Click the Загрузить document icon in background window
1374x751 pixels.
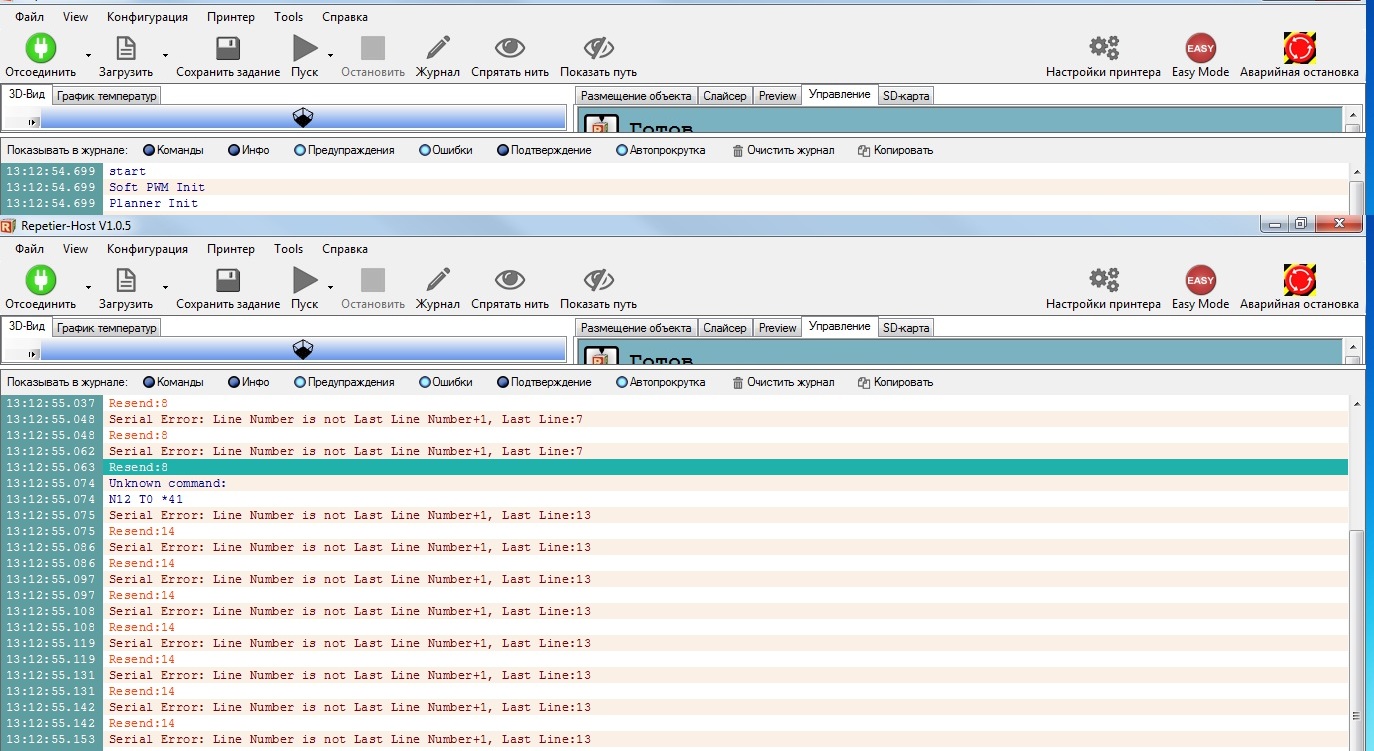[x=126, y=48]
